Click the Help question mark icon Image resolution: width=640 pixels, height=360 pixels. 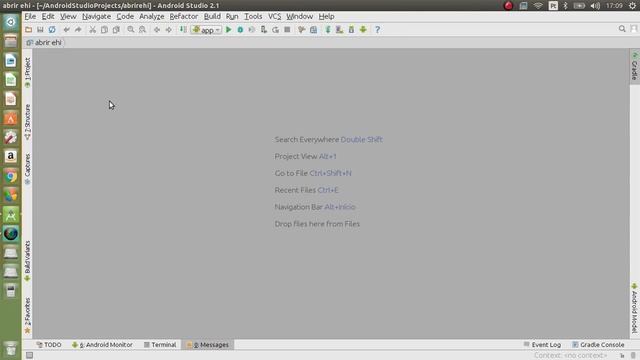click(378, 29)
